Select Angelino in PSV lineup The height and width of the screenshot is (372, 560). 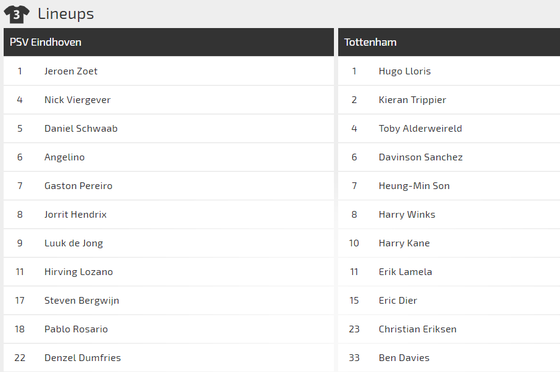[x=64, y=157]
